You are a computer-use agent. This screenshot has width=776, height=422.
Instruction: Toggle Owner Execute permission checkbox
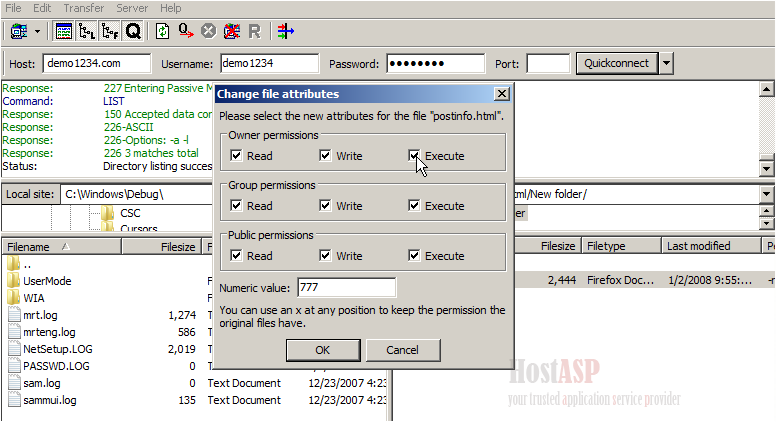tap(414, 156)
